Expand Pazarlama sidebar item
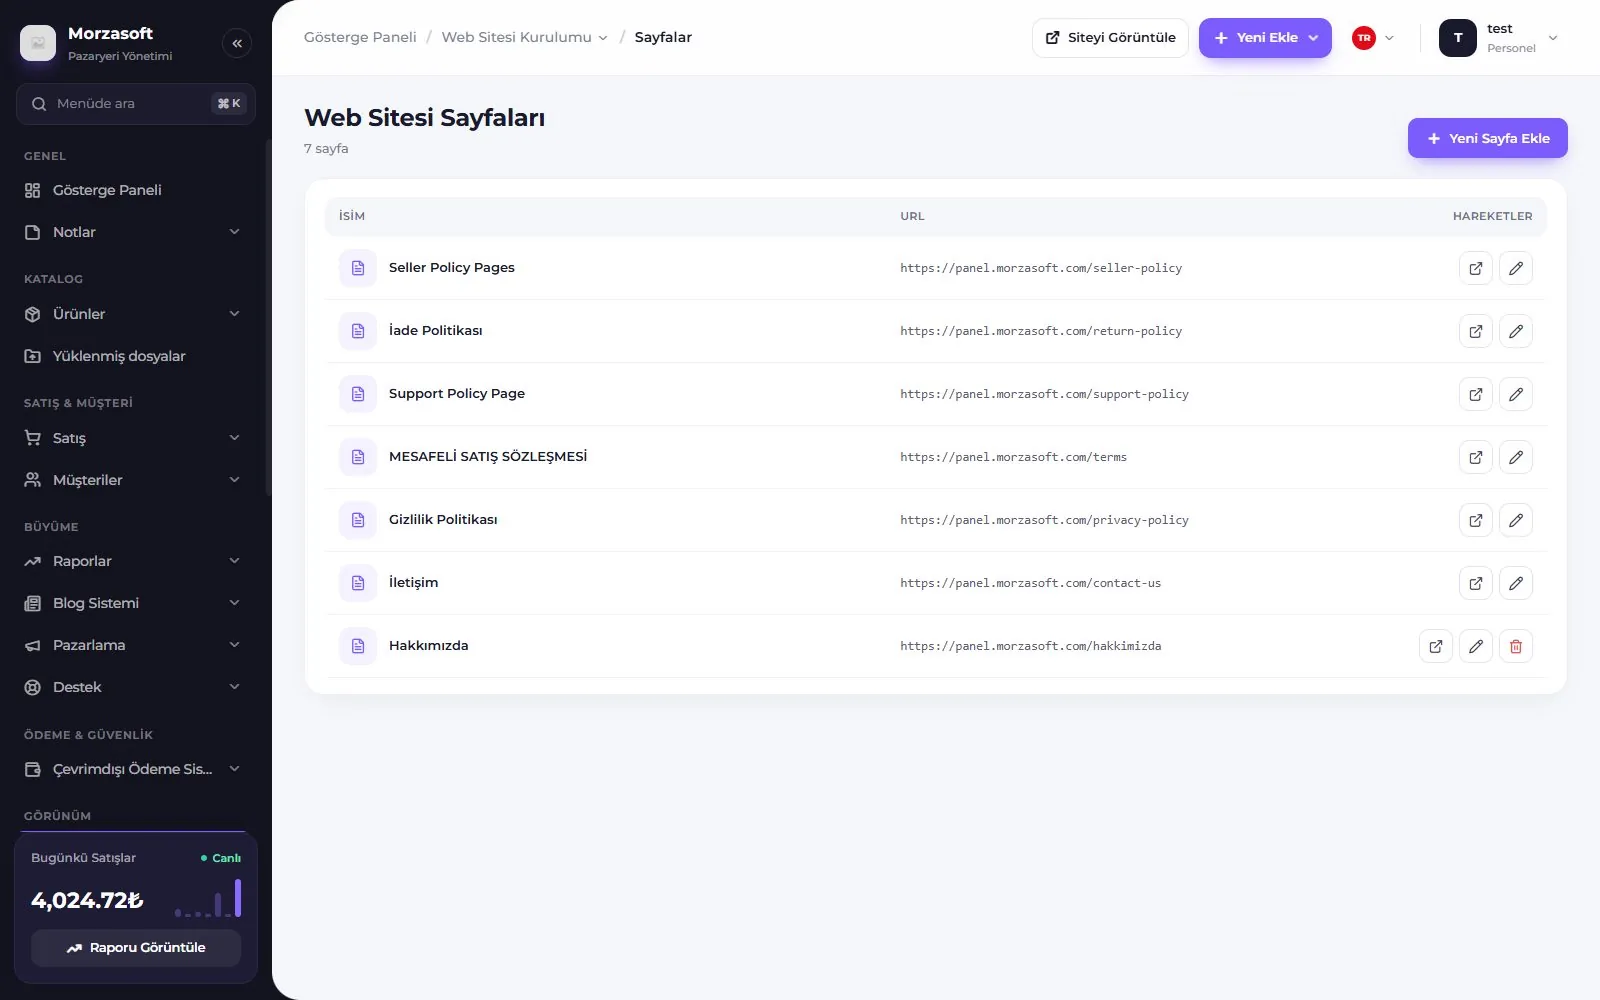The image size is (1600, 1000). coord(134,645)
